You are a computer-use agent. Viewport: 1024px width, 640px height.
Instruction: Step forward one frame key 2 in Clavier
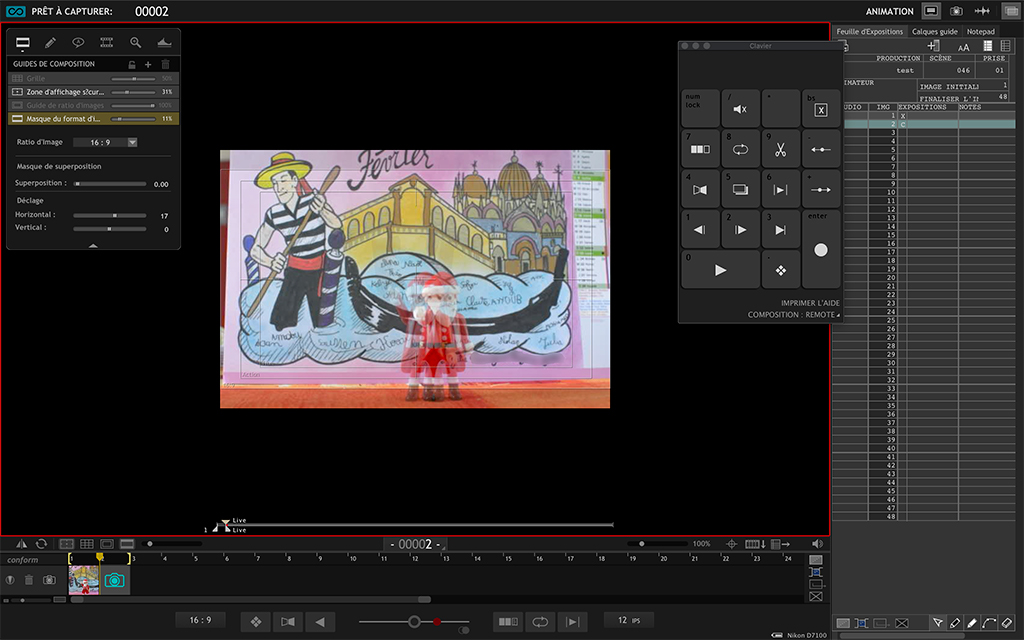click(x=740, y=229)
